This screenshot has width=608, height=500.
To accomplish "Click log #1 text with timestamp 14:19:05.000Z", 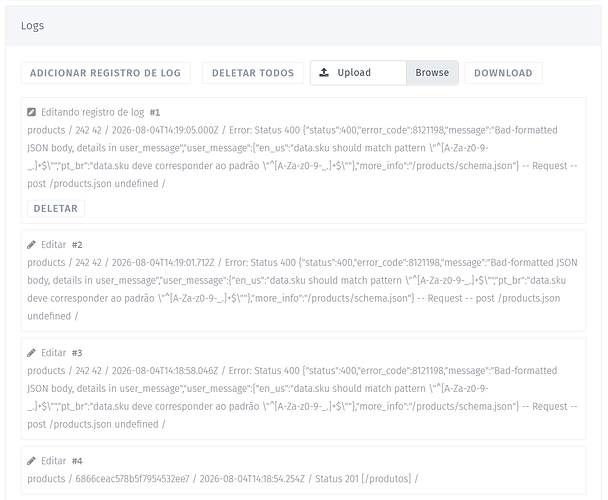I will (x=302, y=157).
